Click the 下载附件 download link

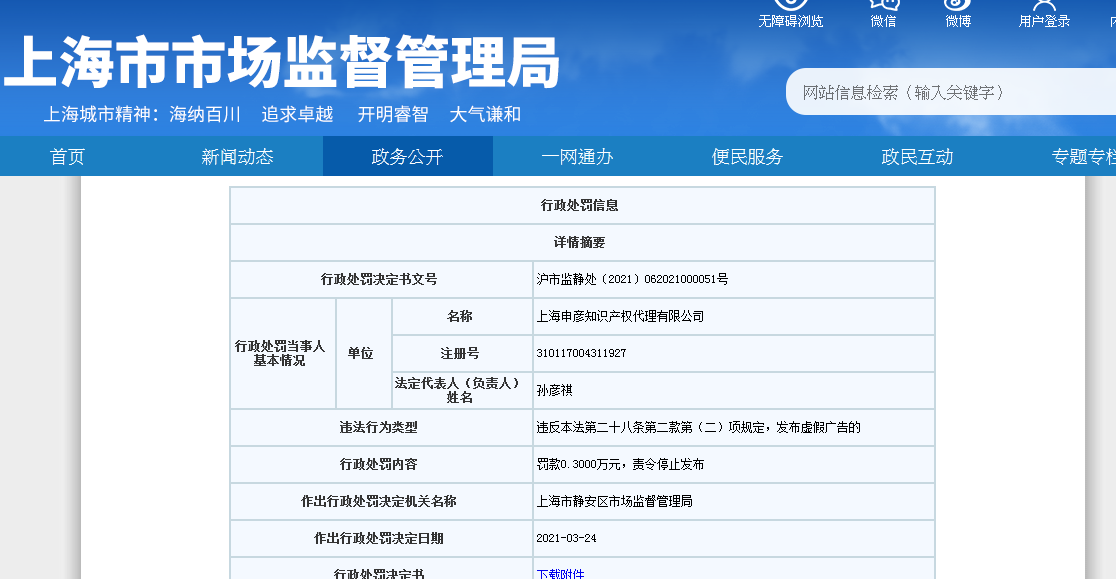pos(560,574)
